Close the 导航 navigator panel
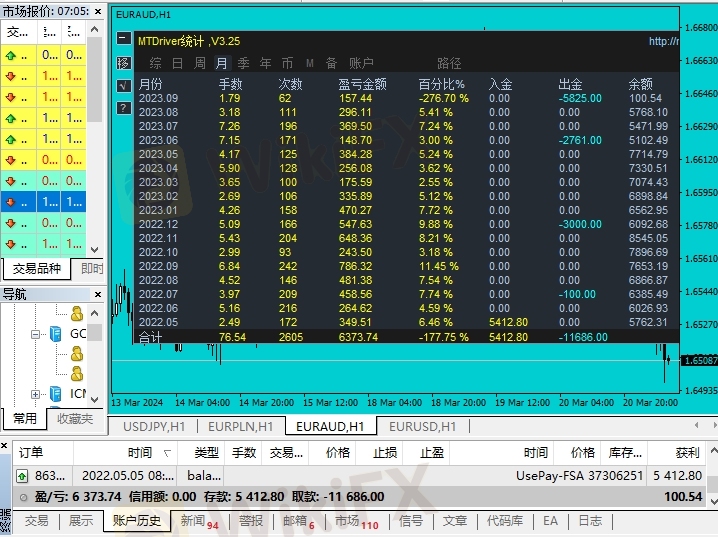 [x=96, y=294]
